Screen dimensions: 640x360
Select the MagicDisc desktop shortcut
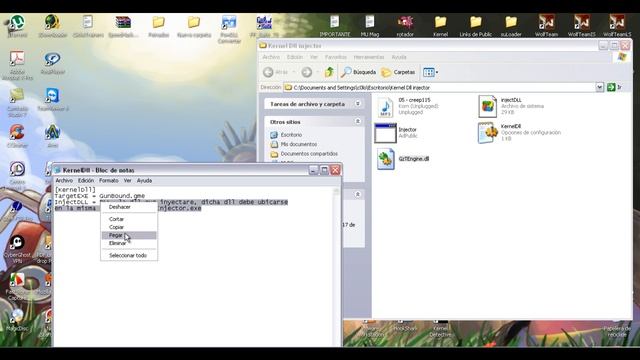(17, 320)
